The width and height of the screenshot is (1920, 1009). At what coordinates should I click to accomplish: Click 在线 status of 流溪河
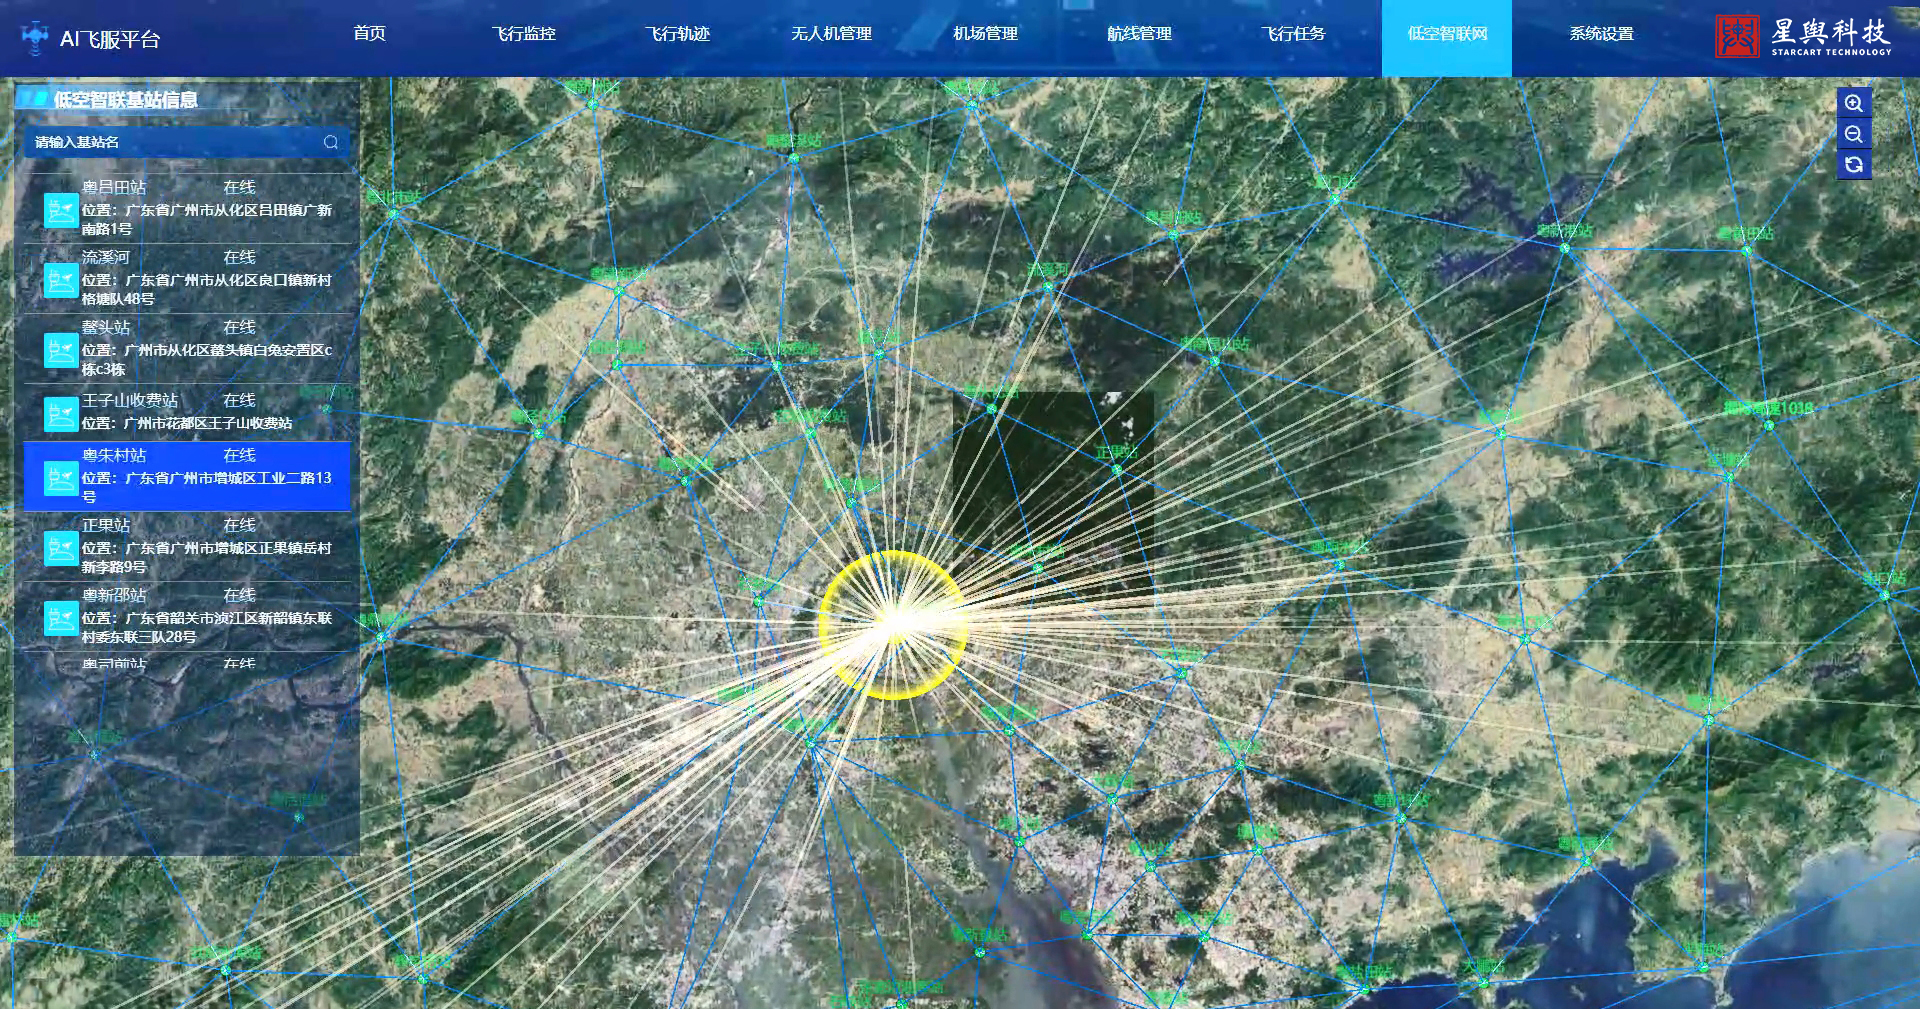point(239,257)
